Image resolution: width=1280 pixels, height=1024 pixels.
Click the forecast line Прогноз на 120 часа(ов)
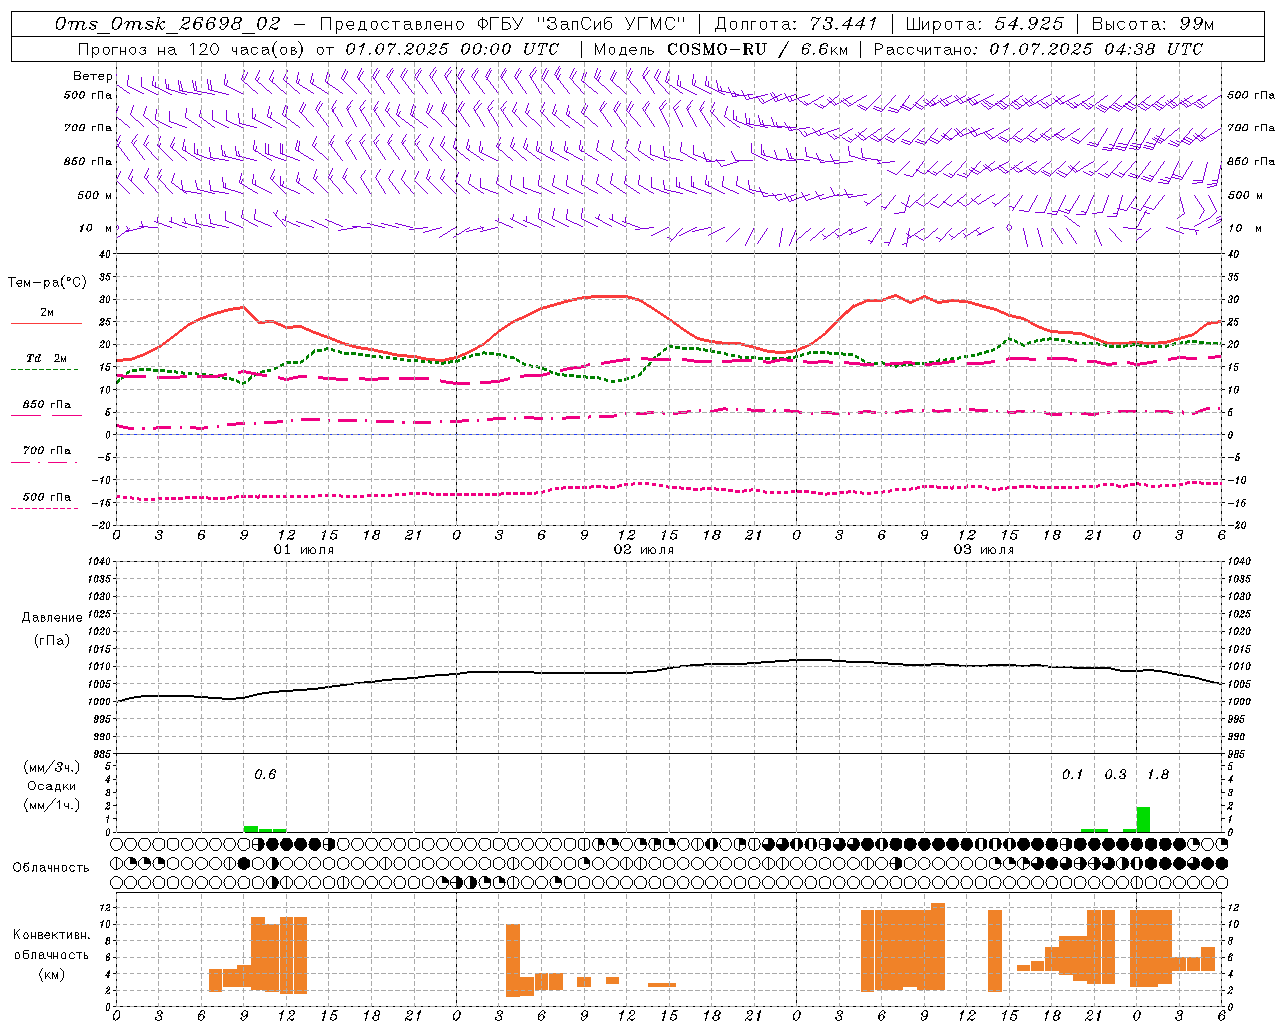pos(191,49)
